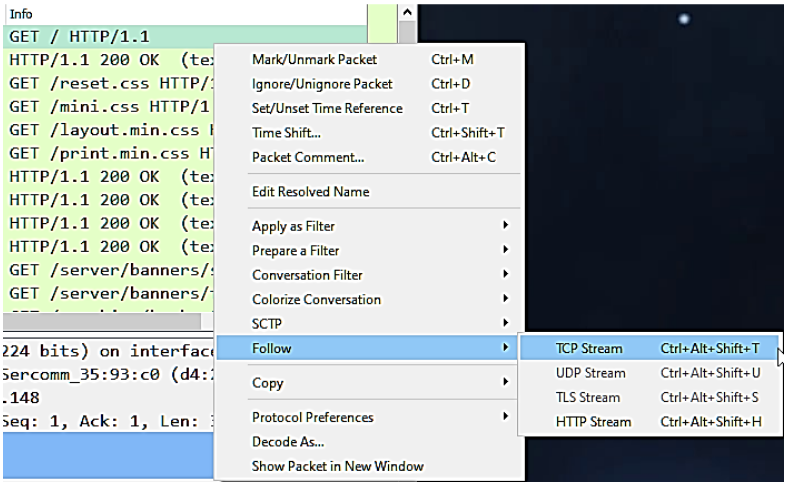The width and height of the screenshot is (788, 482).
Task: Choose Edit Resolved Name
Action: [x=370, y=191]
